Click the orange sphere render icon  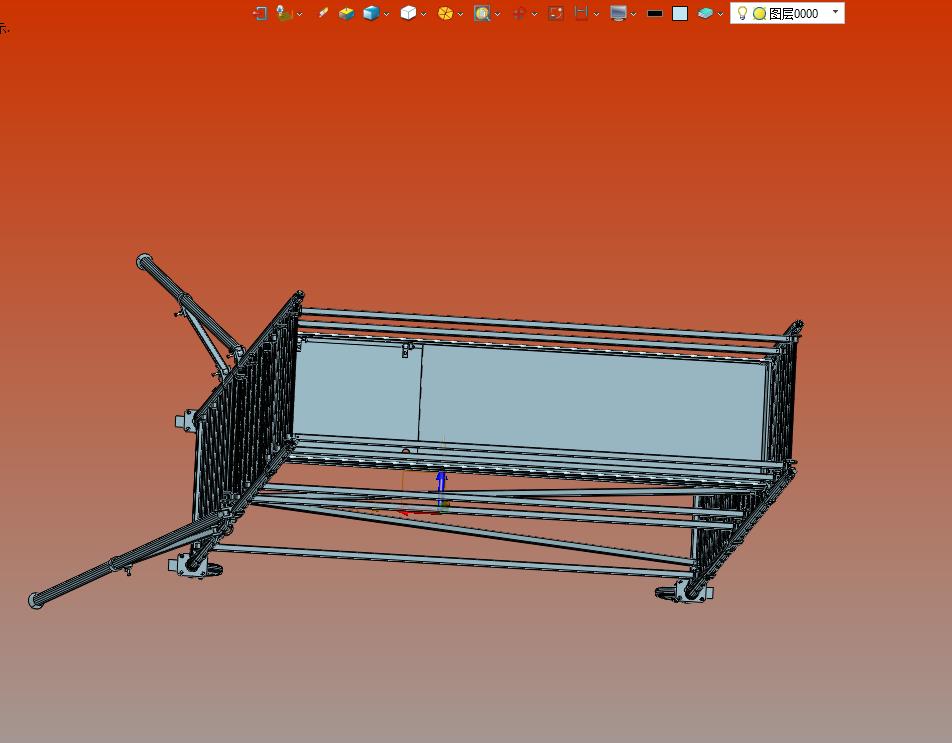click(x=446, y=13)
